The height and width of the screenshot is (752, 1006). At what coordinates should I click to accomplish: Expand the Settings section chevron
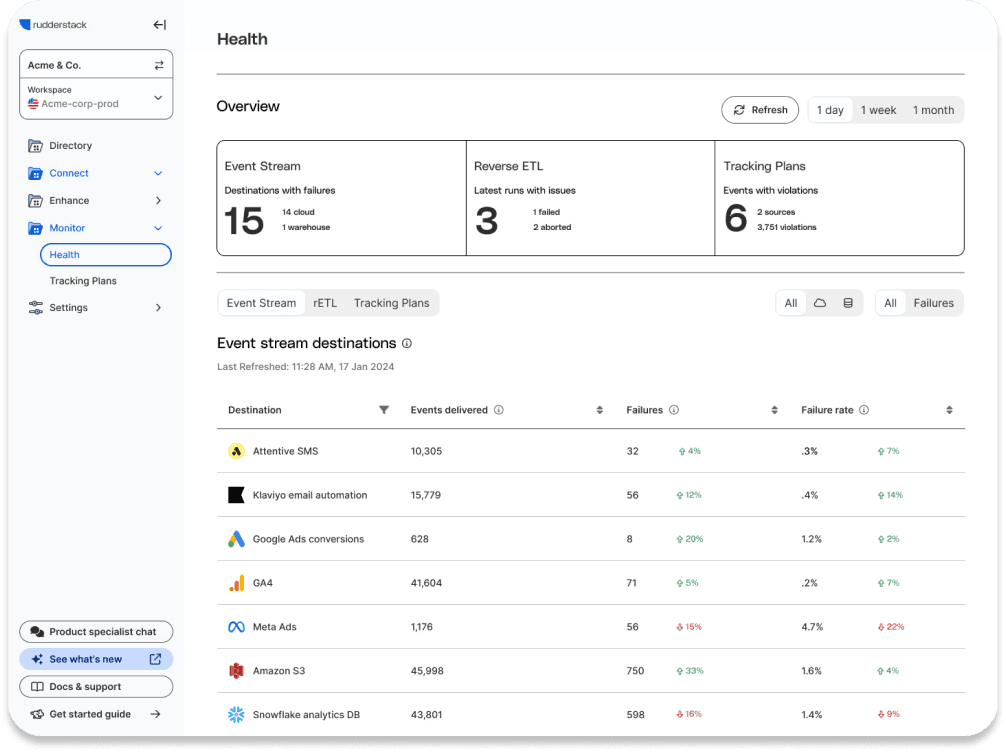tap(158, 308)
